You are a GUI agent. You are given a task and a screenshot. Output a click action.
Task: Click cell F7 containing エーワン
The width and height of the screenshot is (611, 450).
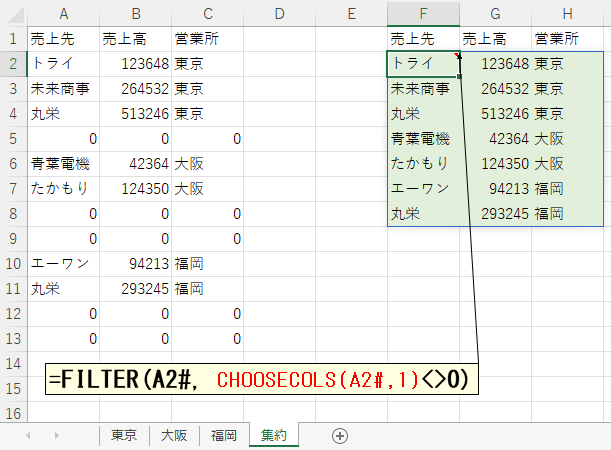tap(424, 189)
